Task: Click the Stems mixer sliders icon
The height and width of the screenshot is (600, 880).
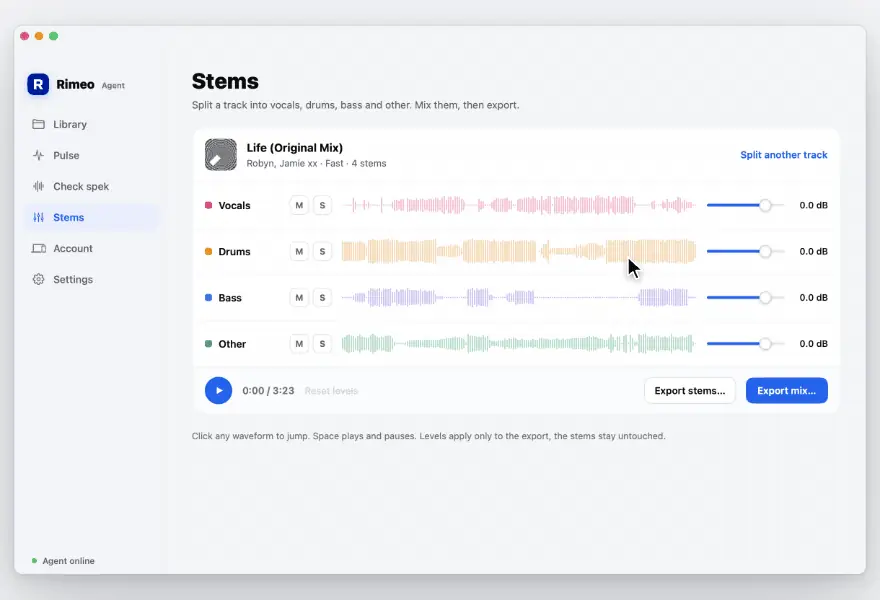Action: pyautogui.click(x=38, y=217)
